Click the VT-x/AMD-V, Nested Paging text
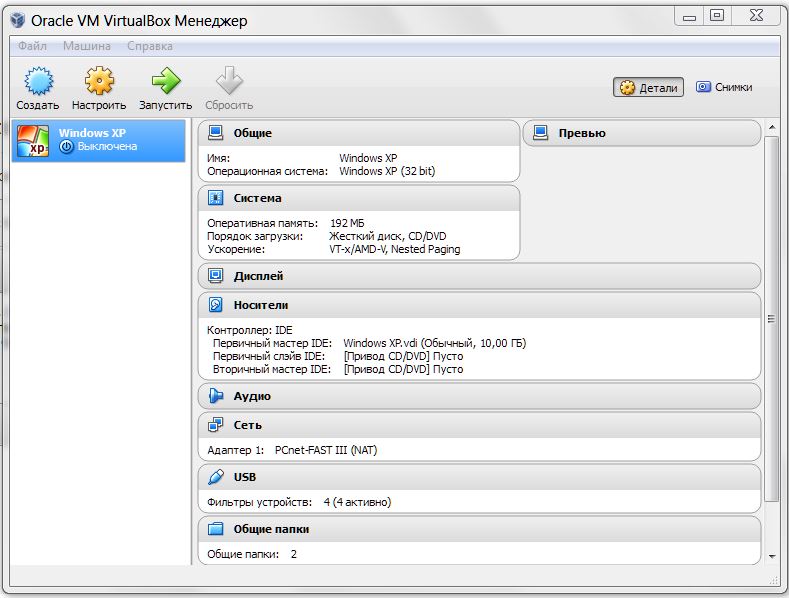 point(394,249)
